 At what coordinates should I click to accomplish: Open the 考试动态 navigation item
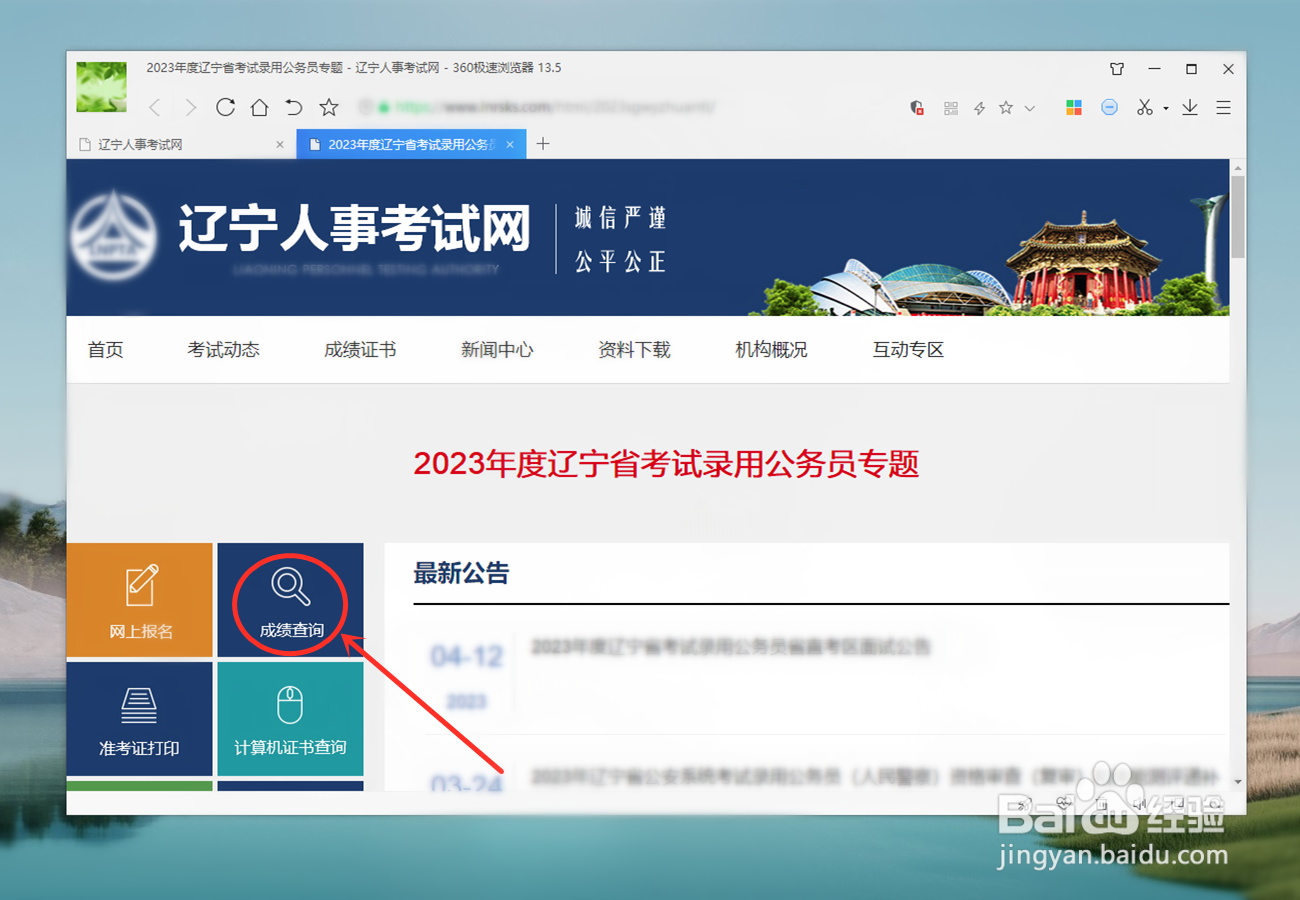(x=224, y=350)
